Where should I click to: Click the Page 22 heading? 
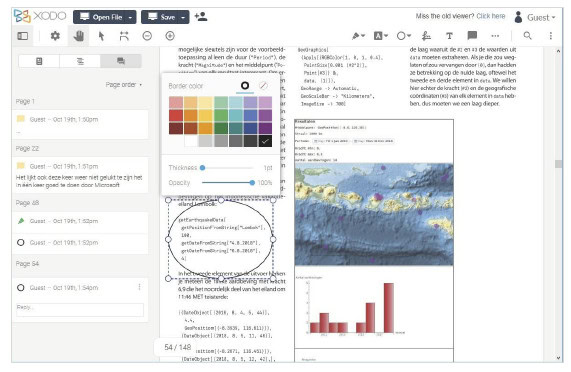(x=27, y=149)
